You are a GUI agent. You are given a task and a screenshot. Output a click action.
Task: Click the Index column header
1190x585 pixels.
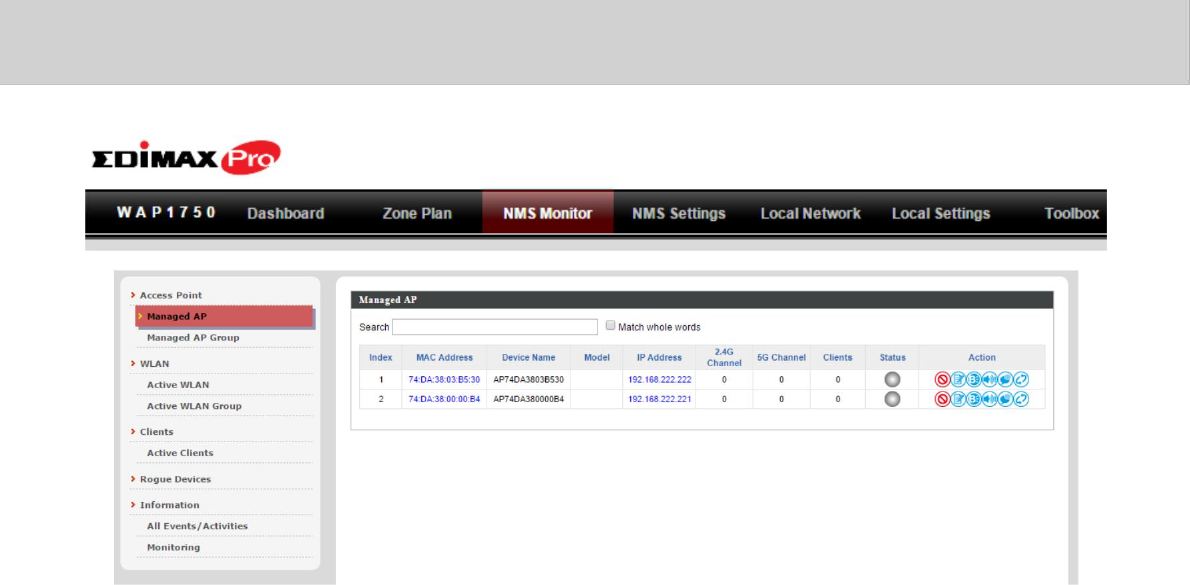coord(381,357)
